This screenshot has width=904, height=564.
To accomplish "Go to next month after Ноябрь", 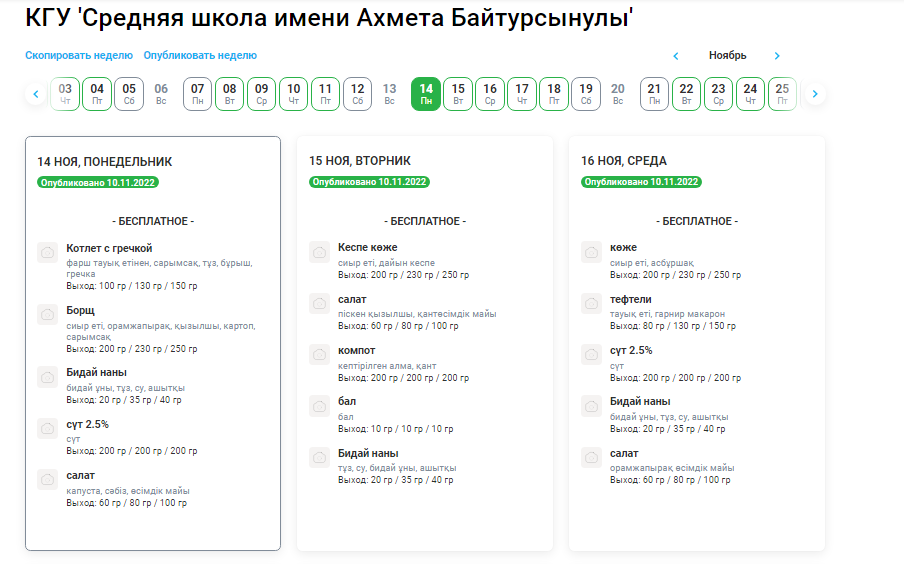I will pyautogui.click(x=777, y=56).
